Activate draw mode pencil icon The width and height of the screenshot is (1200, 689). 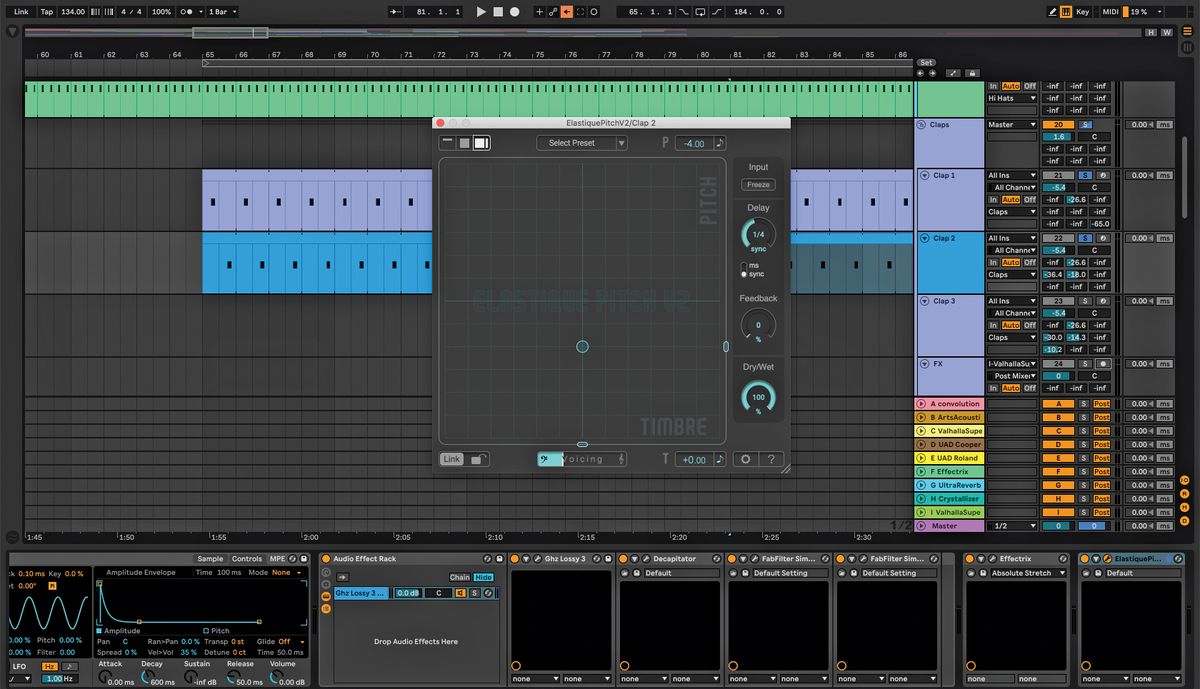[1052, 11]
